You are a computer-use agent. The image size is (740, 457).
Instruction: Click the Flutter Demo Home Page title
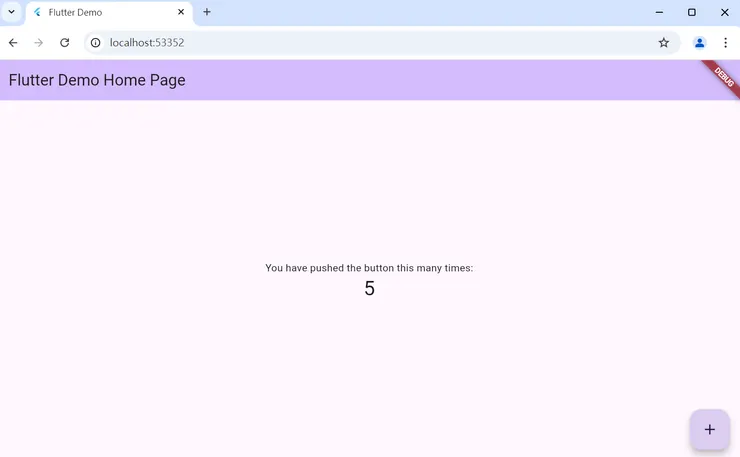point(97,80)
